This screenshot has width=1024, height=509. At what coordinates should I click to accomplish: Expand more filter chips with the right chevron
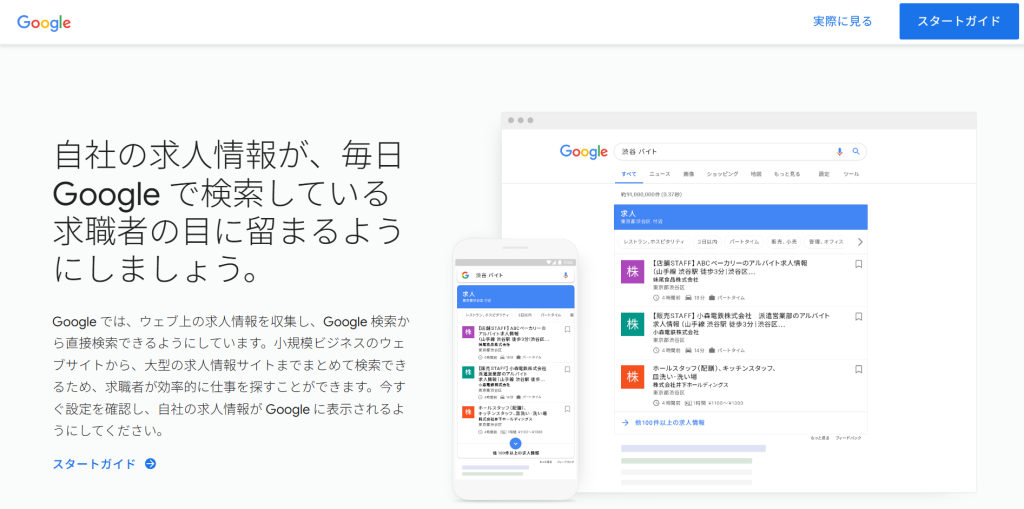pos(859,241)
